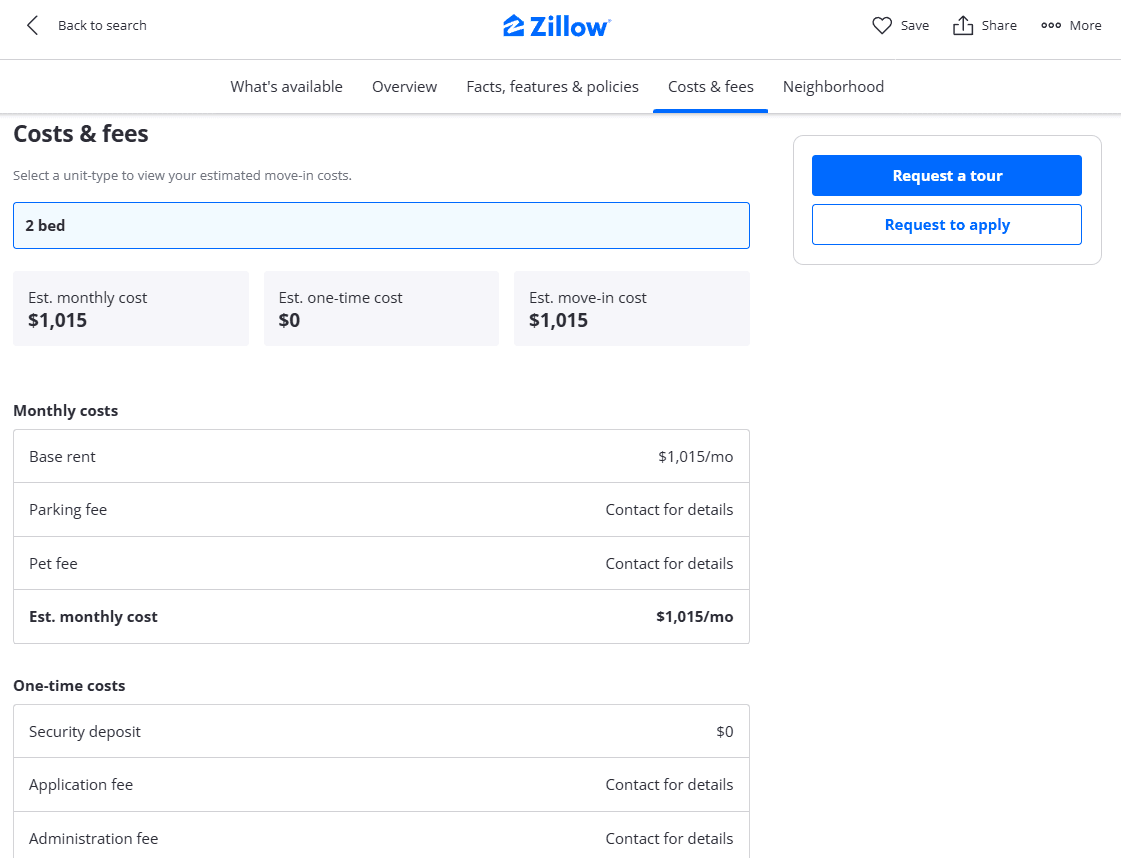Image resolution: width=1121 pixels, height=858 pixels.
Task: Click the Est. monthly cost card
Action: pyautogui.click(x=130, y=309)
